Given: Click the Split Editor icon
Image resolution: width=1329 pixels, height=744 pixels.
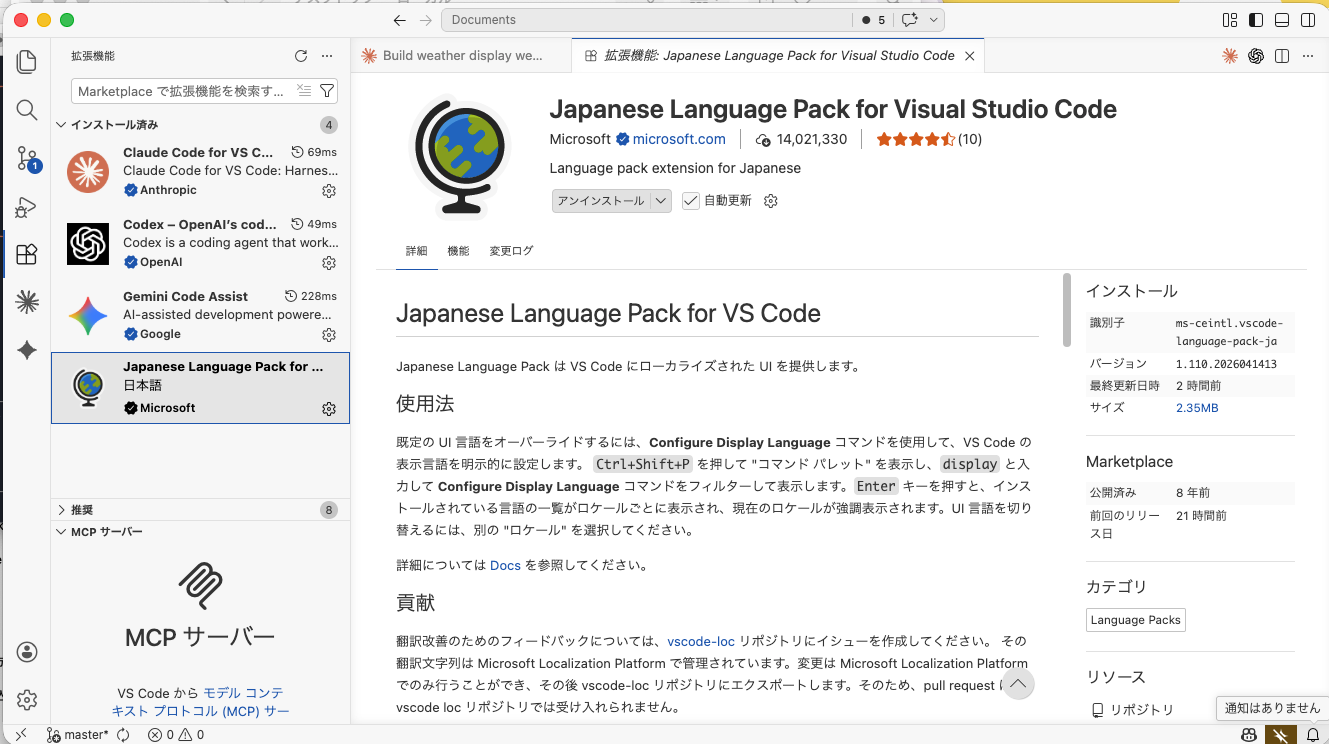Looking at the screenshot, I should click(x=1282, y=56).
